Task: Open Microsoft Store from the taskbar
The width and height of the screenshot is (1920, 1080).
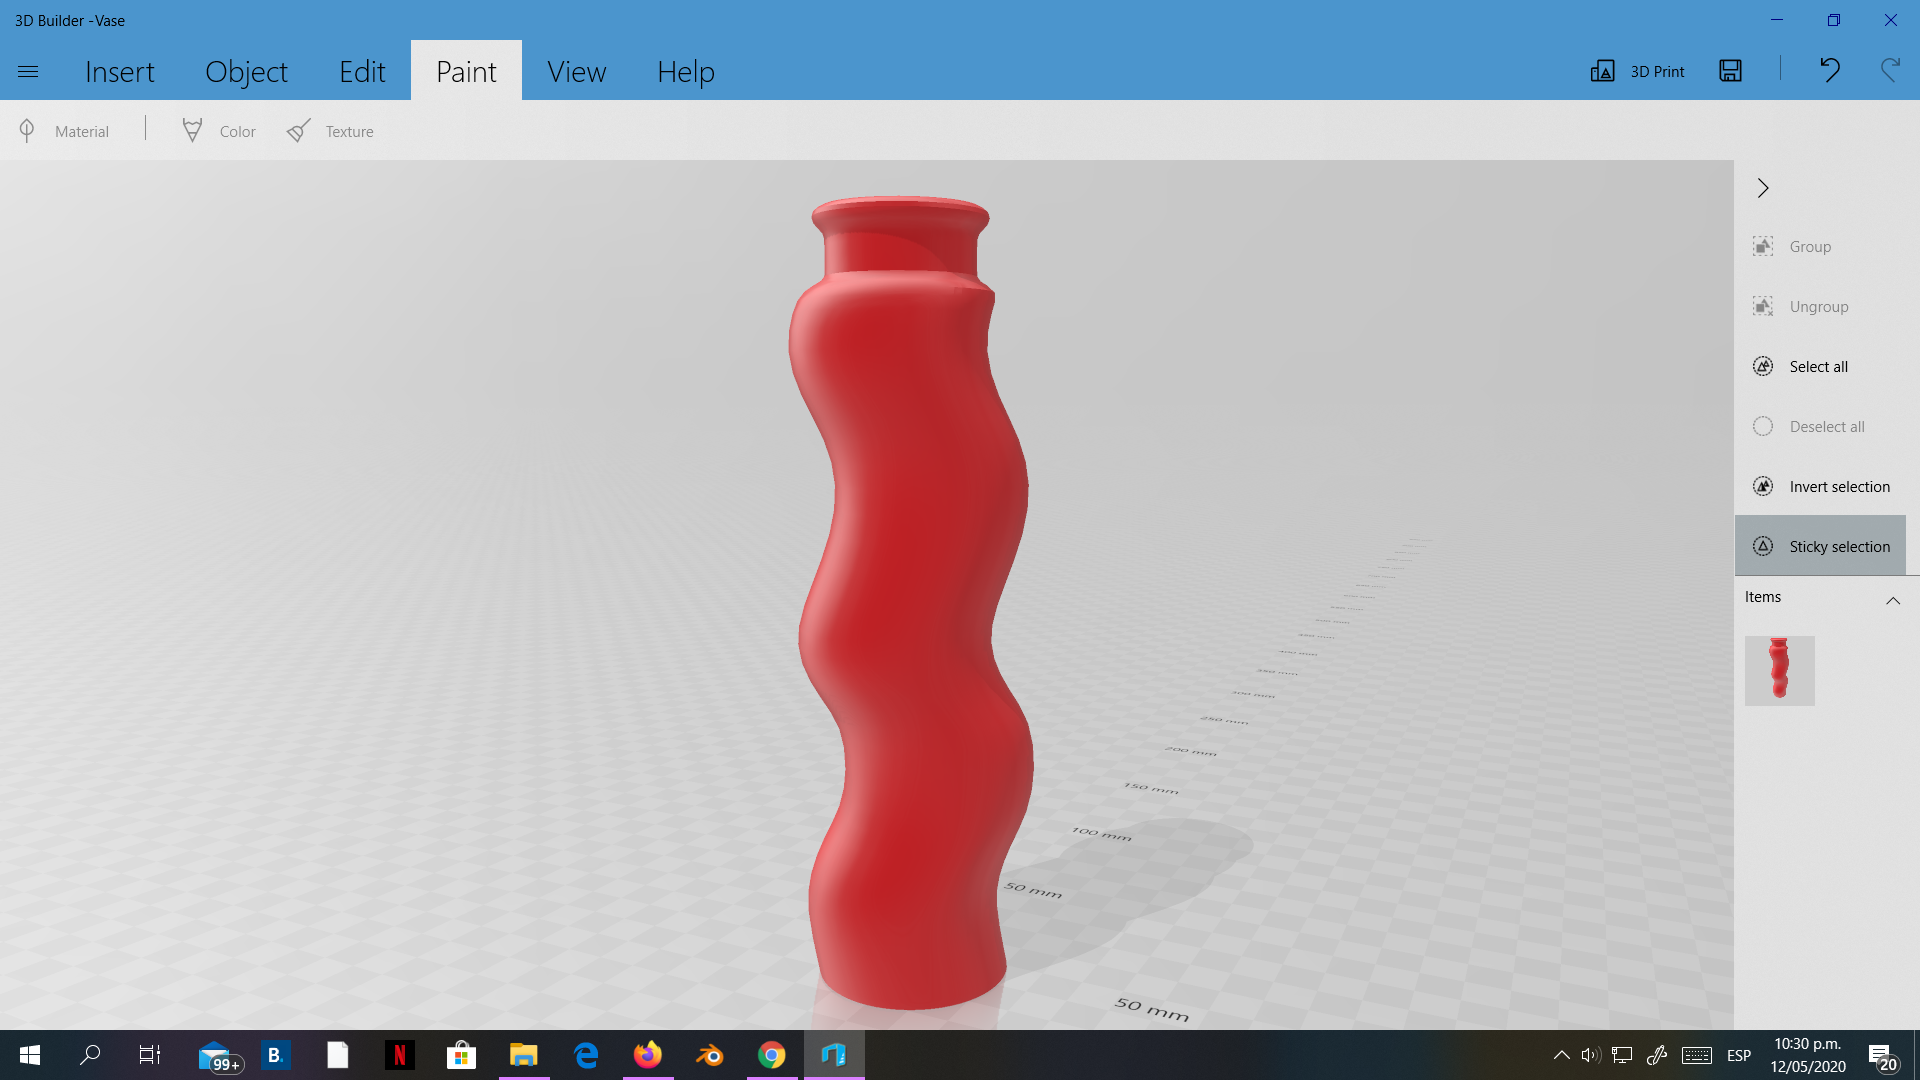Action: [461, 1055]
